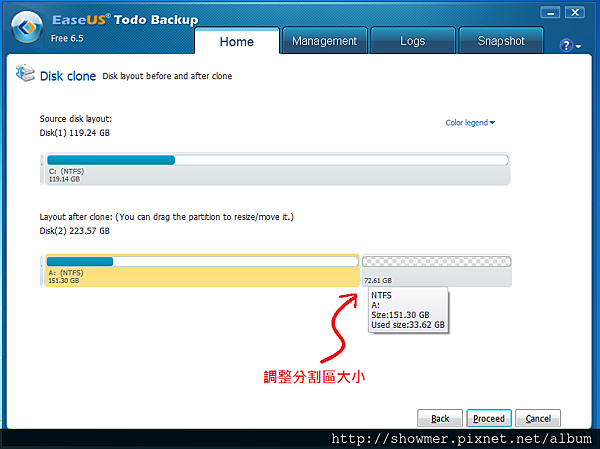Open the Logs tab
The width and height of the screenshot is (600, 449).
[x=412, y=41]
